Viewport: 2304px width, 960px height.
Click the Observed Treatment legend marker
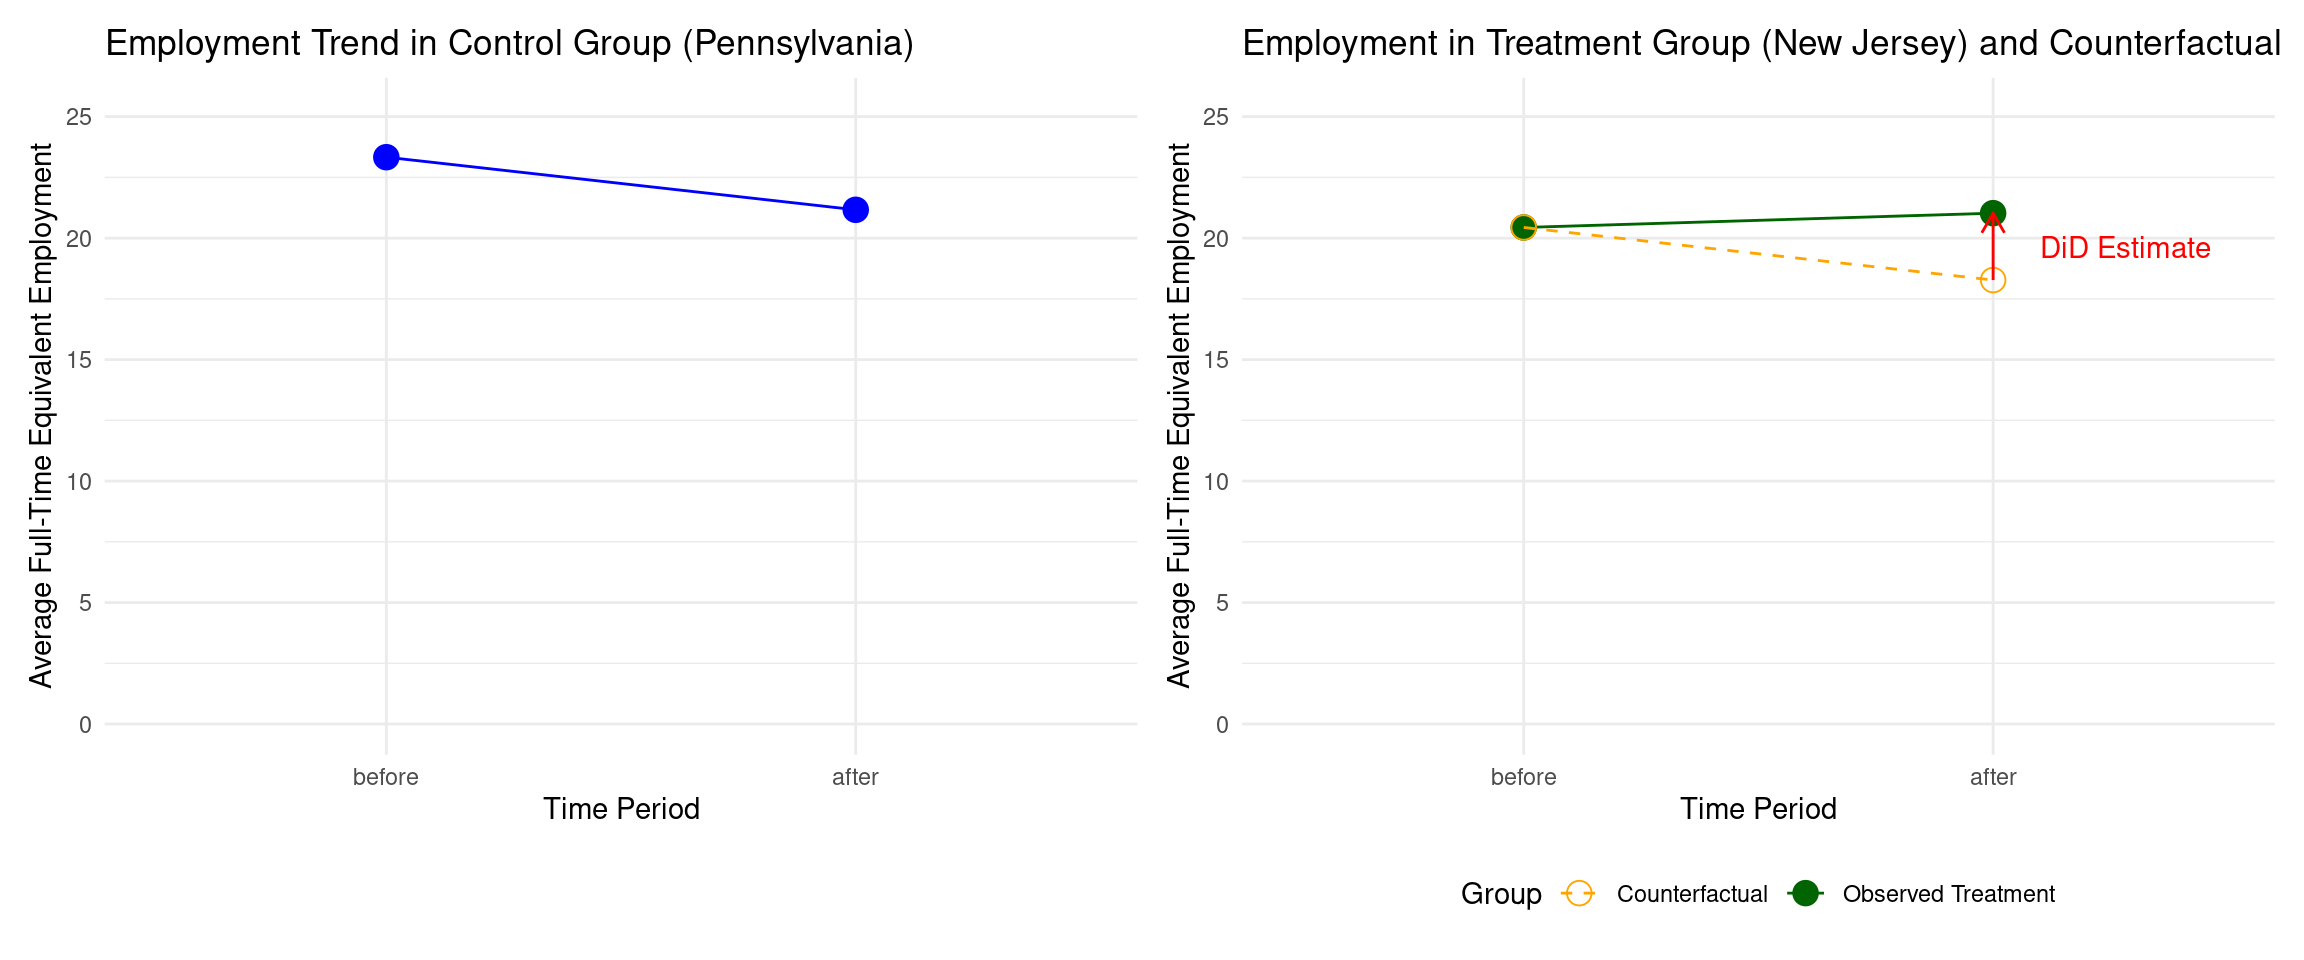click(1805, 894)
